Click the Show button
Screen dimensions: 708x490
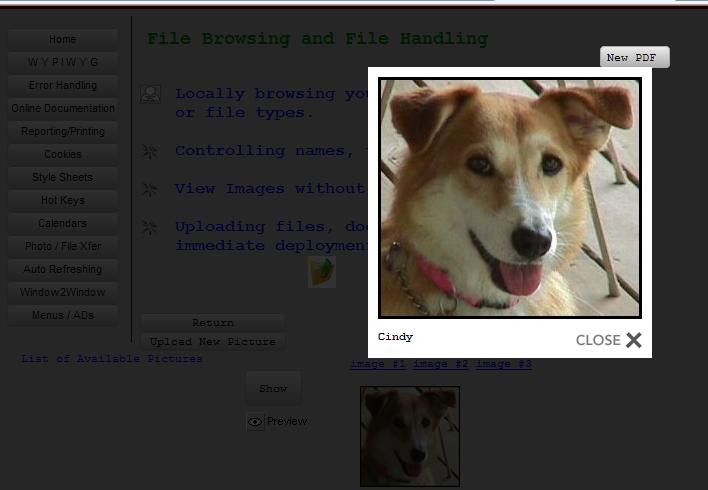[273, 388]
